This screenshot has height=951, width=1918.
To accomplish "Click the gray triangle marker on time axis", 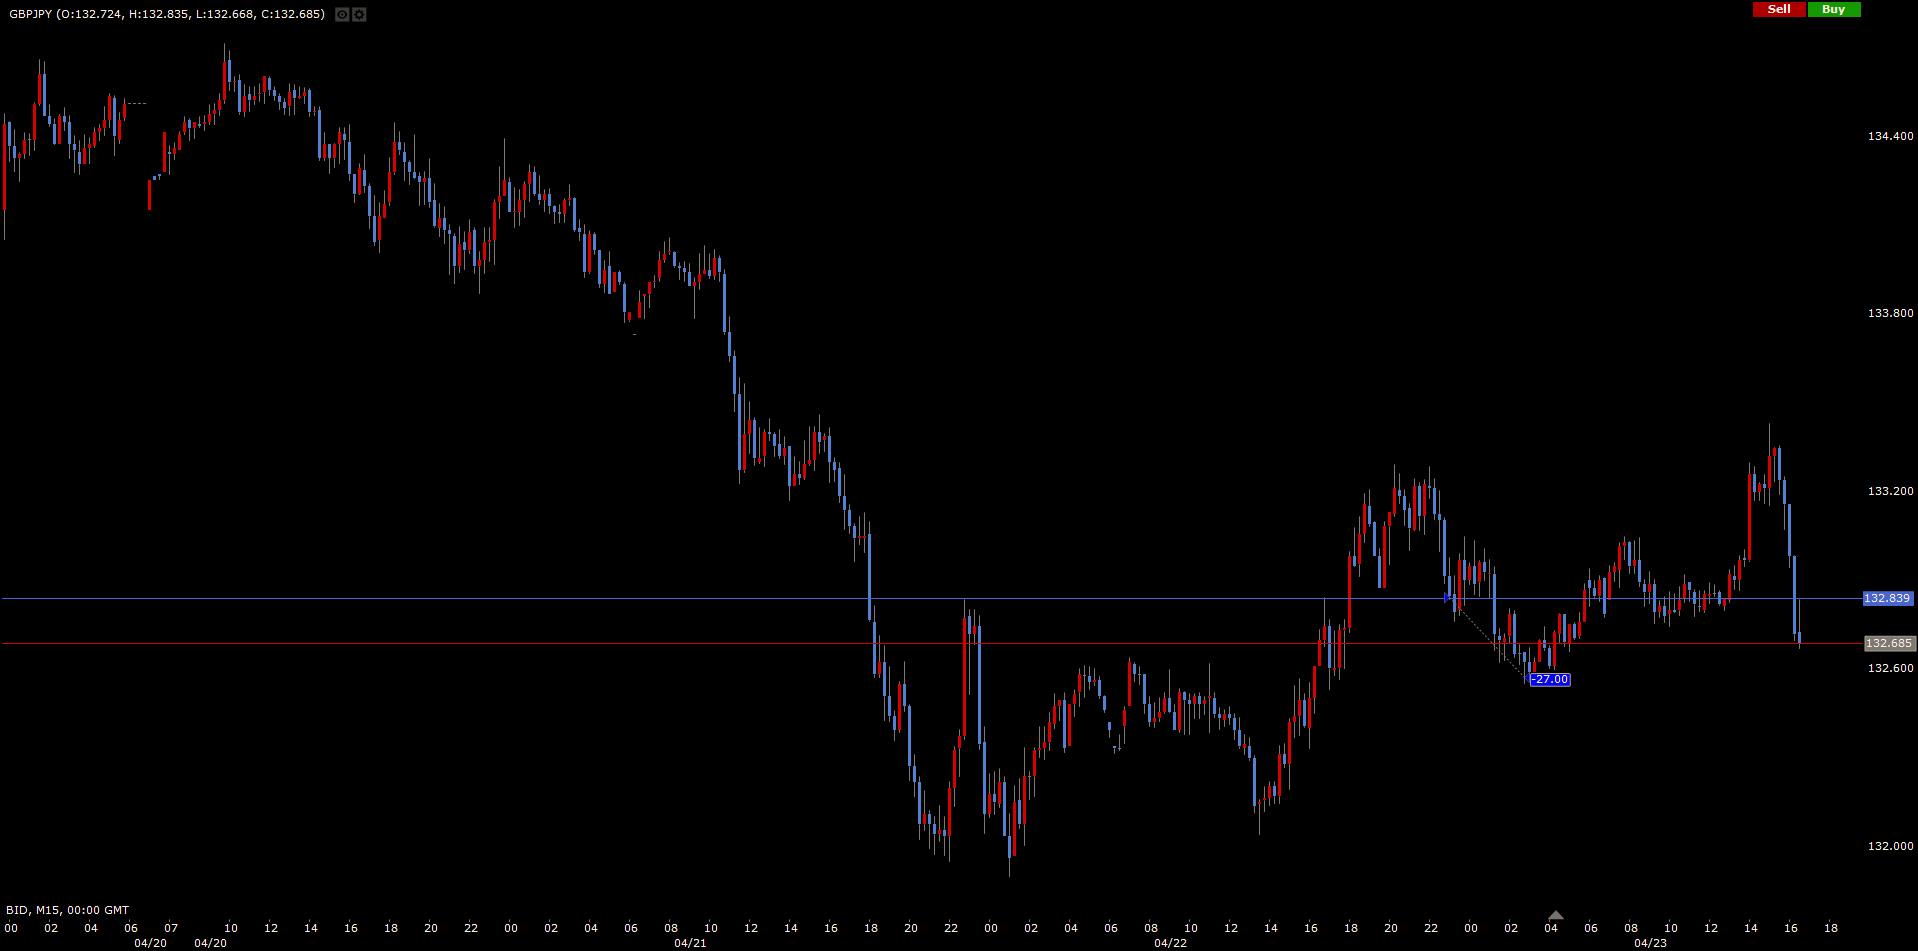I will pyautogui.click(x=1555, y=915).
